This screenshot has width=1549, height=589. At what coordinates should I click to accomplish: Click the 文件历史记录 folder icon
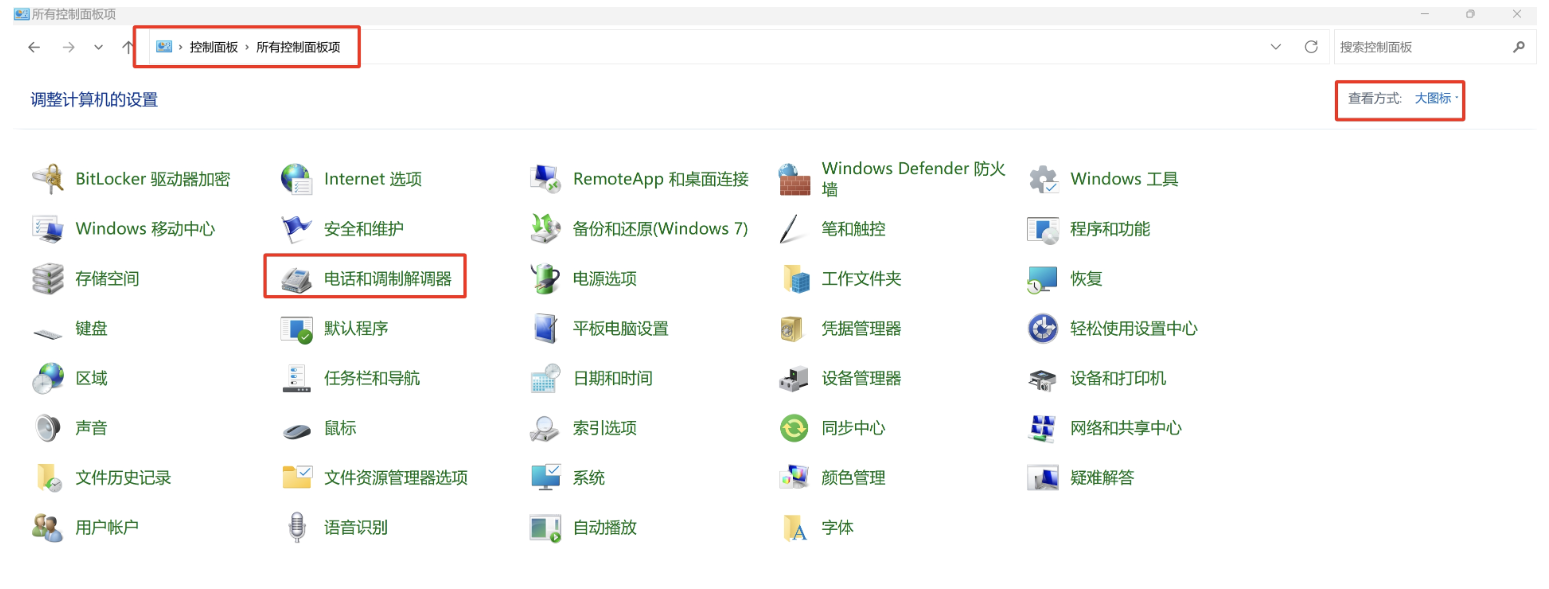47,478
